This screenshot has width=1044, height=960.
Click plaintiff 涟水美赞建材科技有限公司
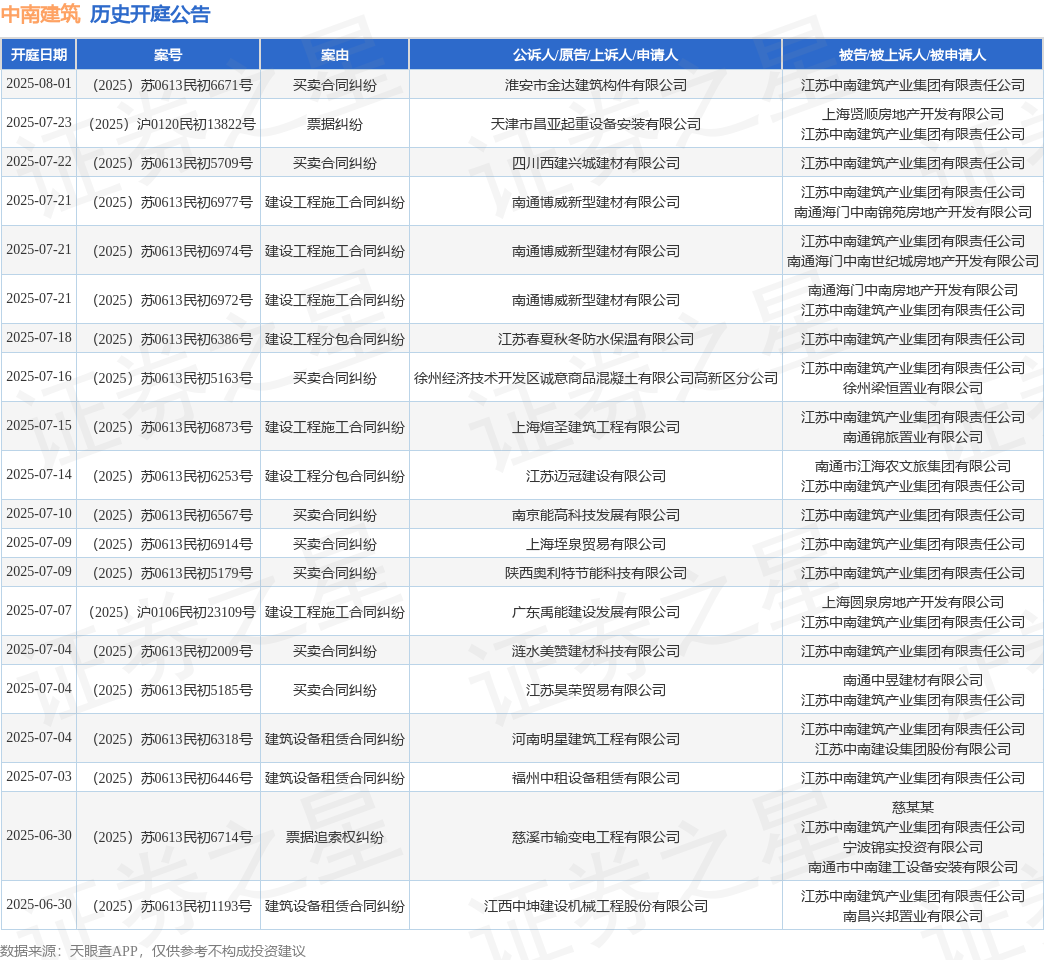pyautogui.click(x=595, y=651)
